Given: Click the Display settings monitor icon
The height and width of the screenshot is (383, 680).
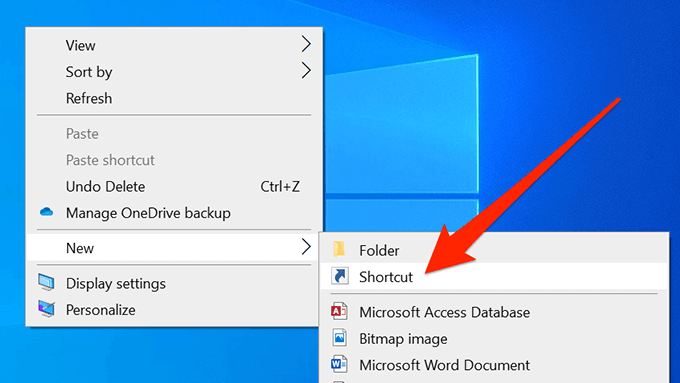Looking at the screenshot, I should pos(46,283).
